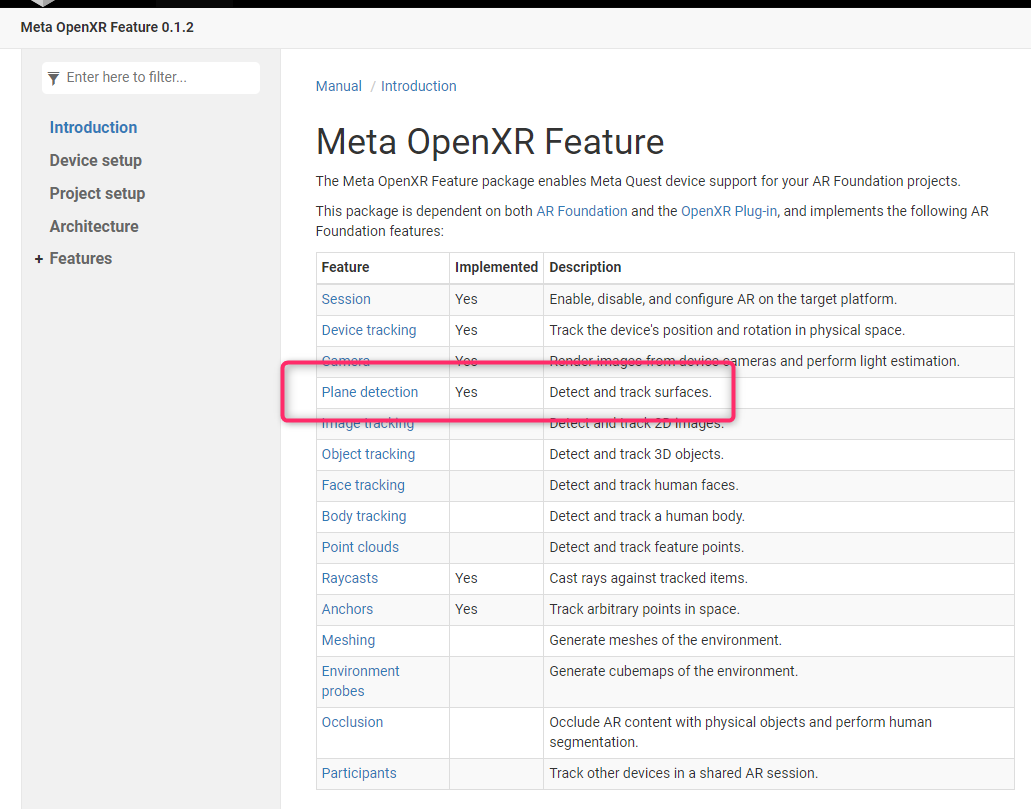Click 'Track arbitrary points in space.' text

pos(644,609)
